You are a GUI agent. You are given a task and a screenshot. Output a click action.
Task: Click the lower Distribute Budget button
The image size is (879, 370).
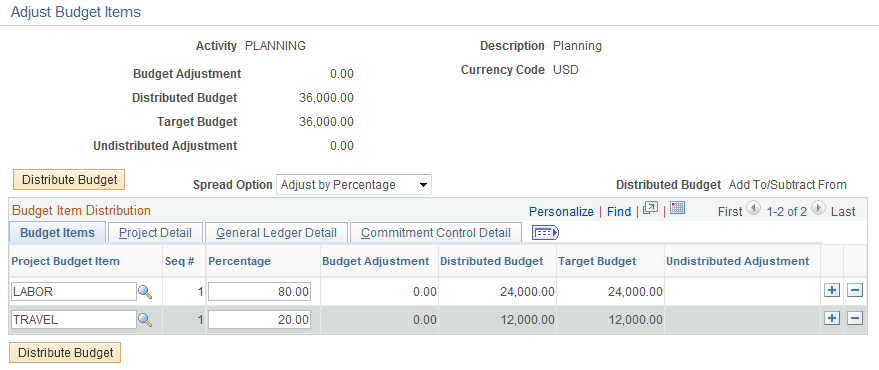[x=66, y=353]
